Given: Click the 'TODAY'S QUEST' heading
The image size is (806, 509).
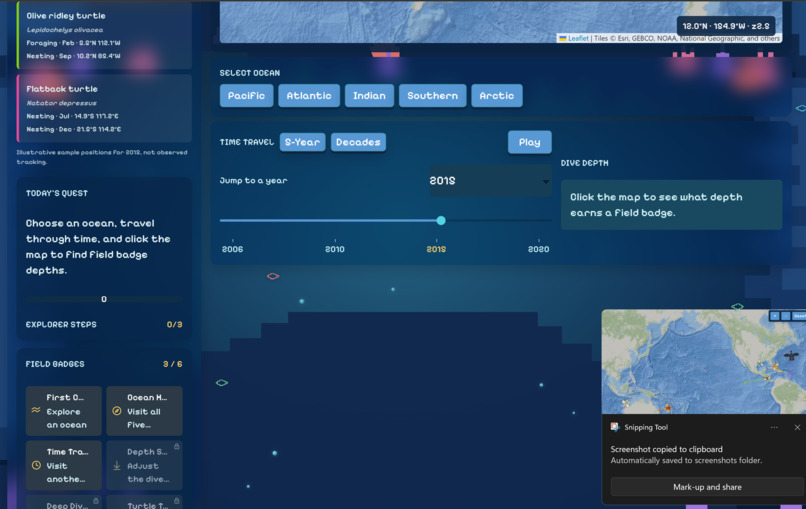Looking at the screenshot, I should point(57,193).
